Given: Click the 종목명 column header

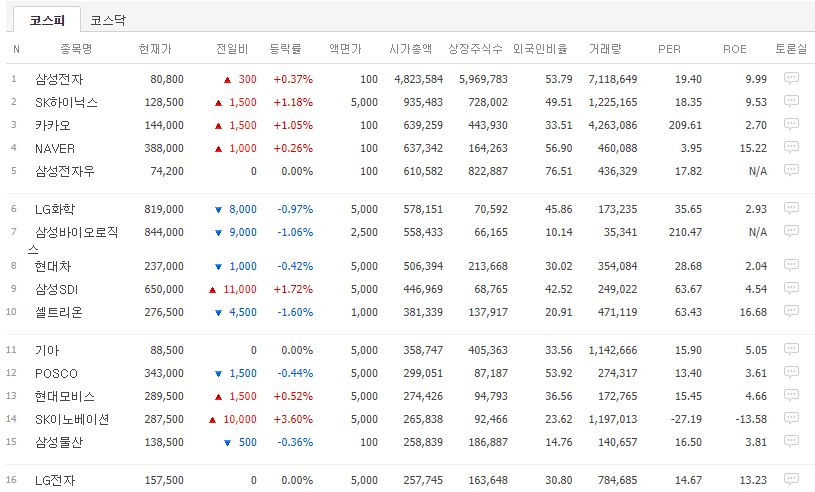Looking at the screenshot, I should (76, 49).
